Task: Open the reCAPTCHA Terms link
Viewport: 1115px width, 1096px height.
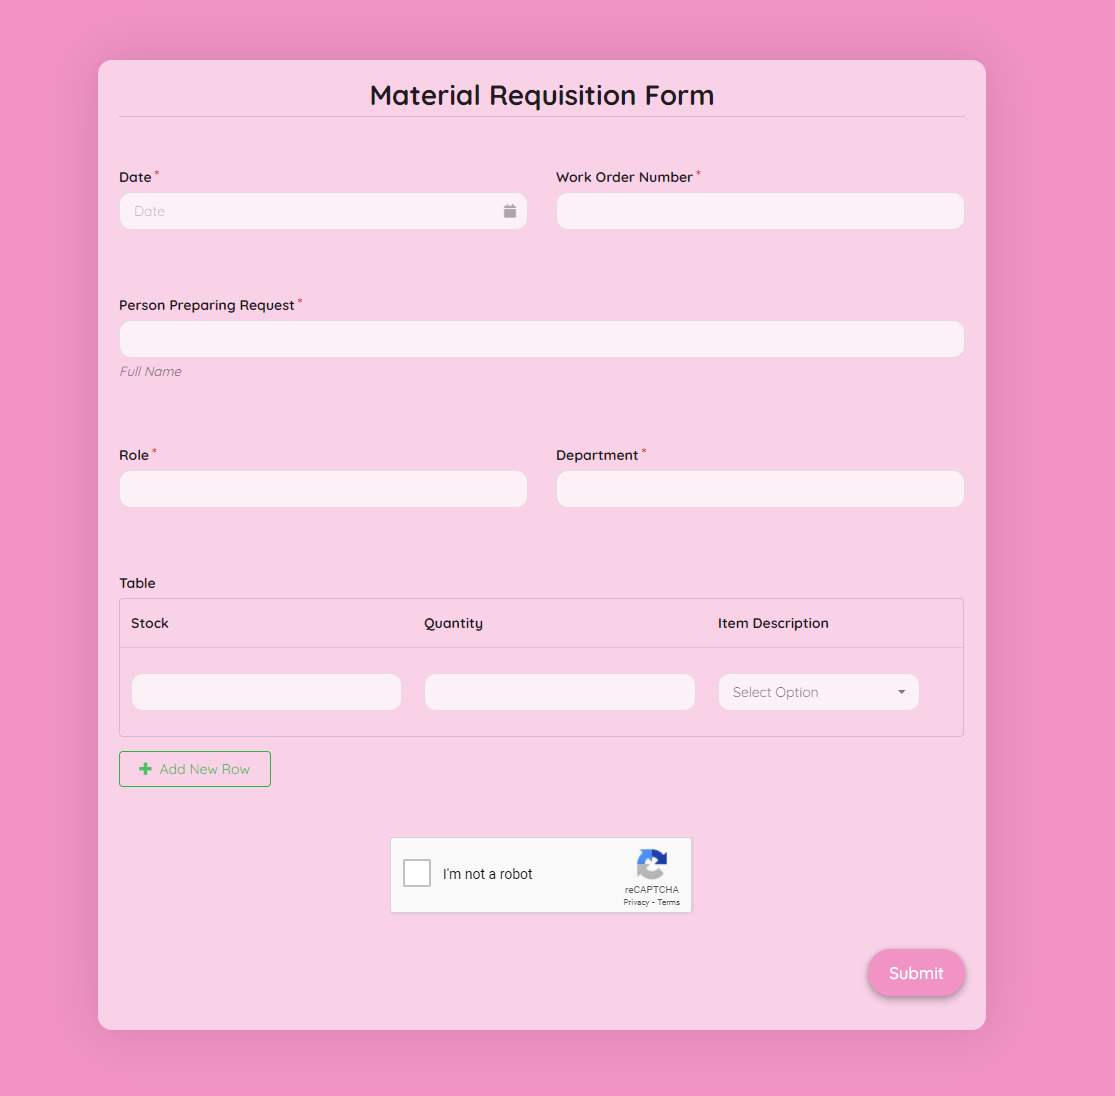Action: click(669, 902)
